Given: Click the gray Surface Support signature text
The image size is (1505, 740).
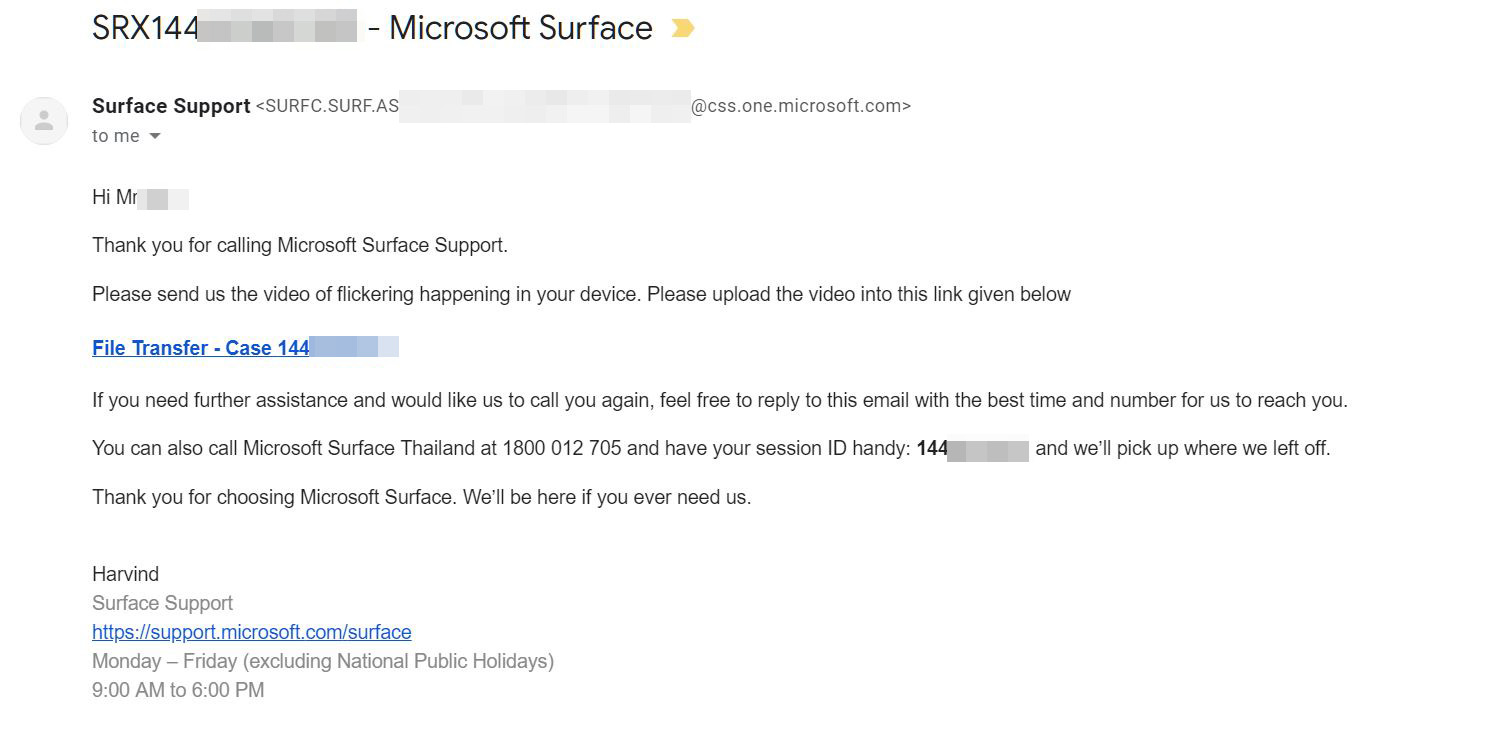Looking at the screenshot, I should pos(162,603).
